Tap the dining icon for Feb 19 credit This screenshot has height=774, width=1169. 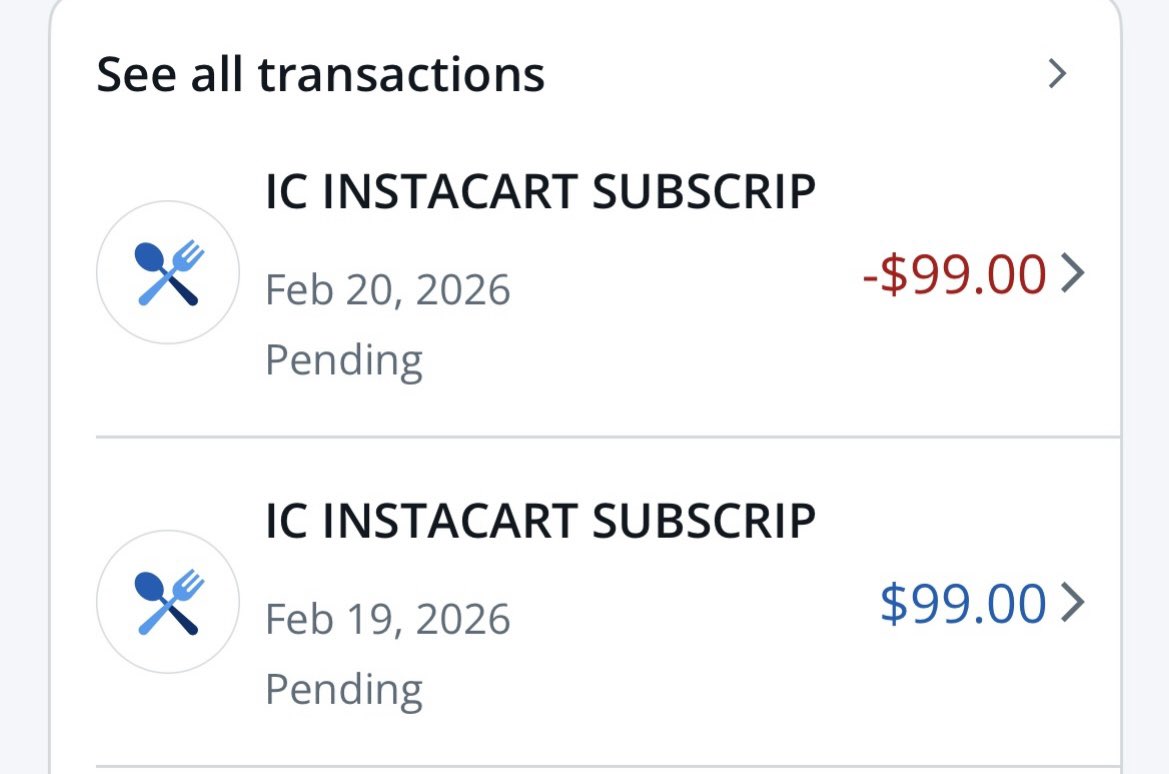[168, 602]
